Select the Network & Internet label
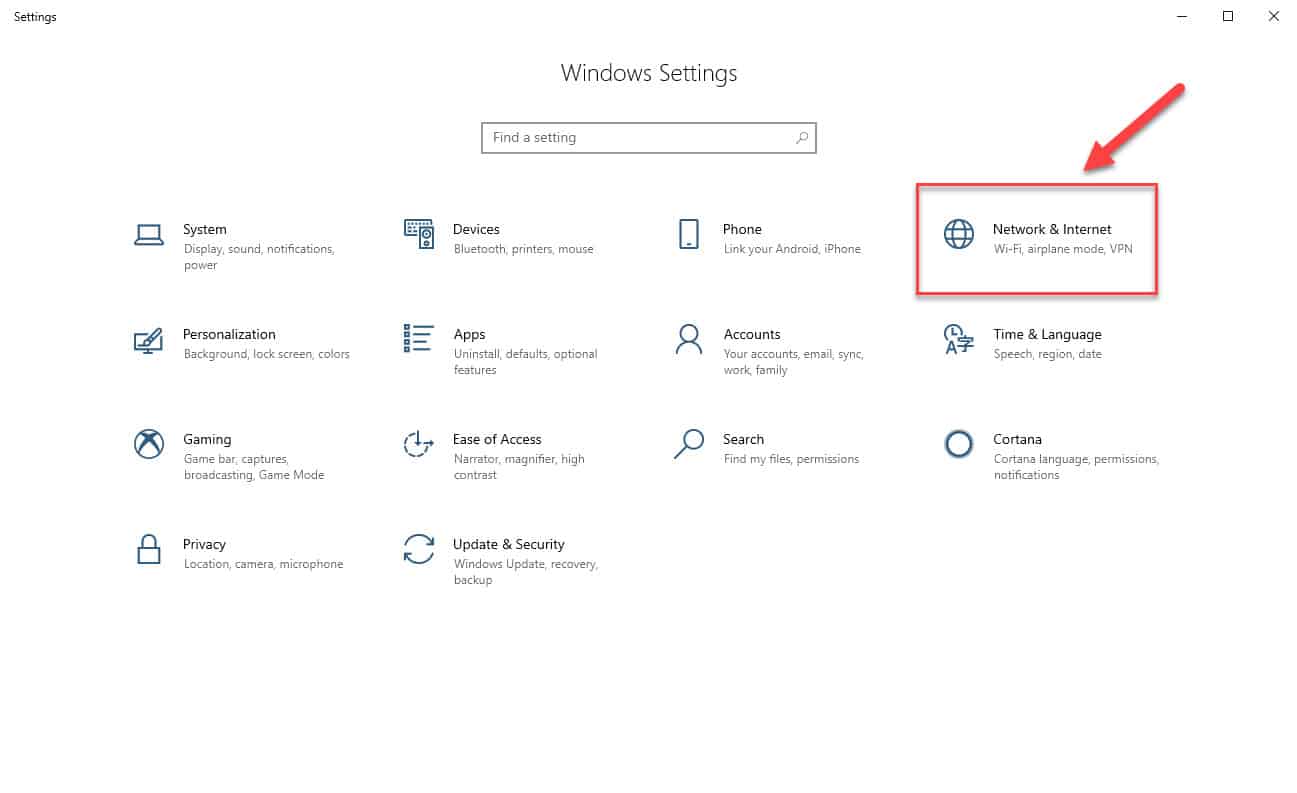The image size is (1297, 793). coord(1052,229)
